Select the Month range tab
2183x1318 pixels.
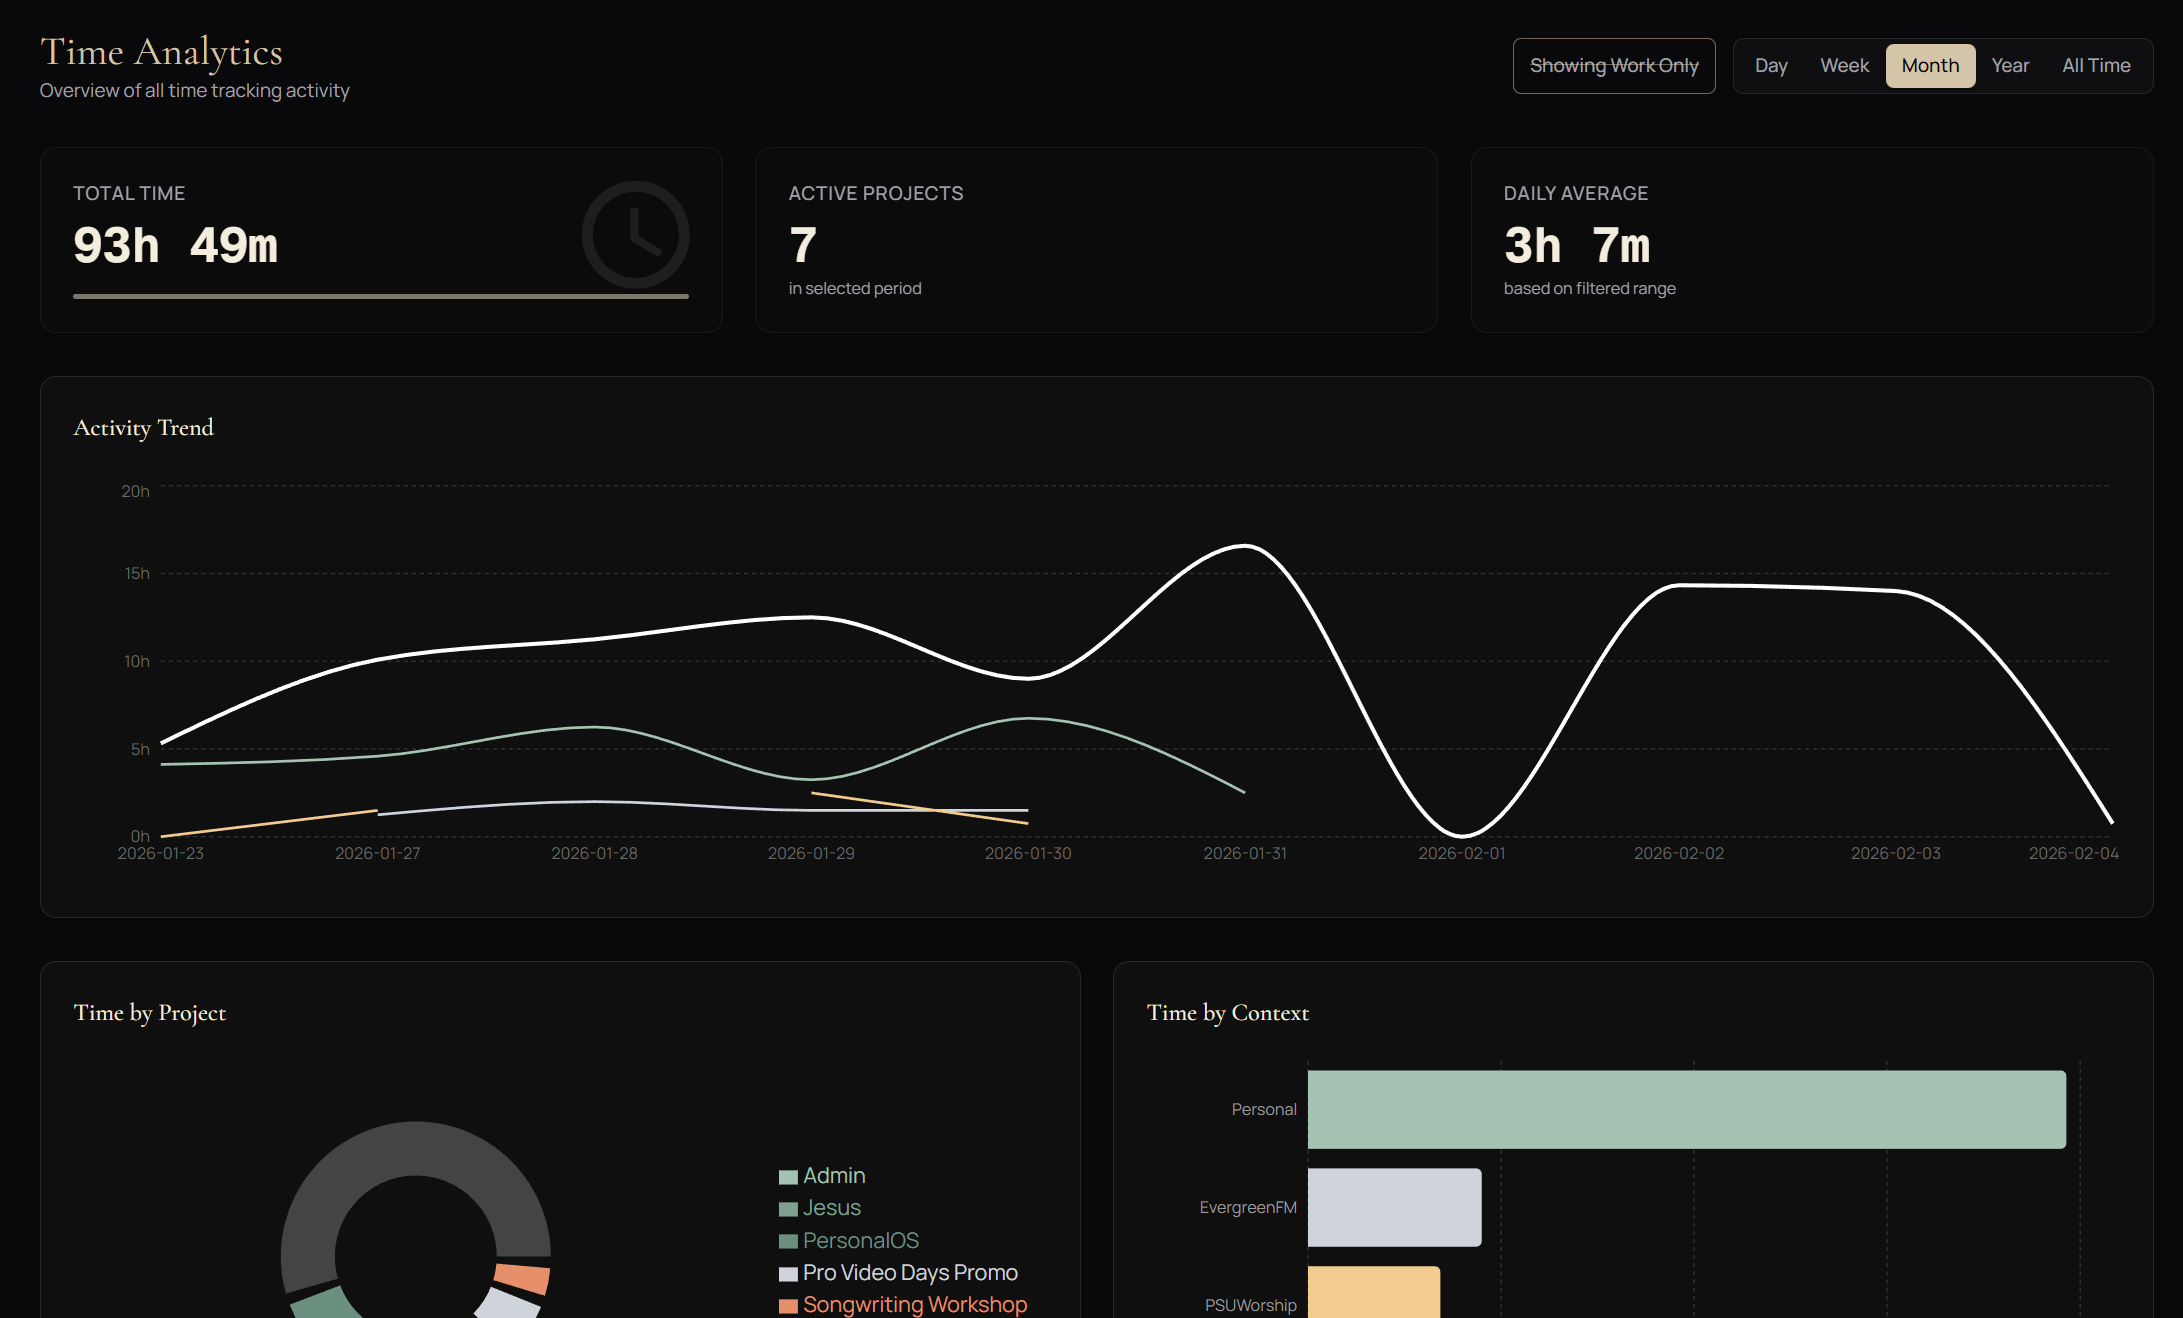(x=1930, y=66)
